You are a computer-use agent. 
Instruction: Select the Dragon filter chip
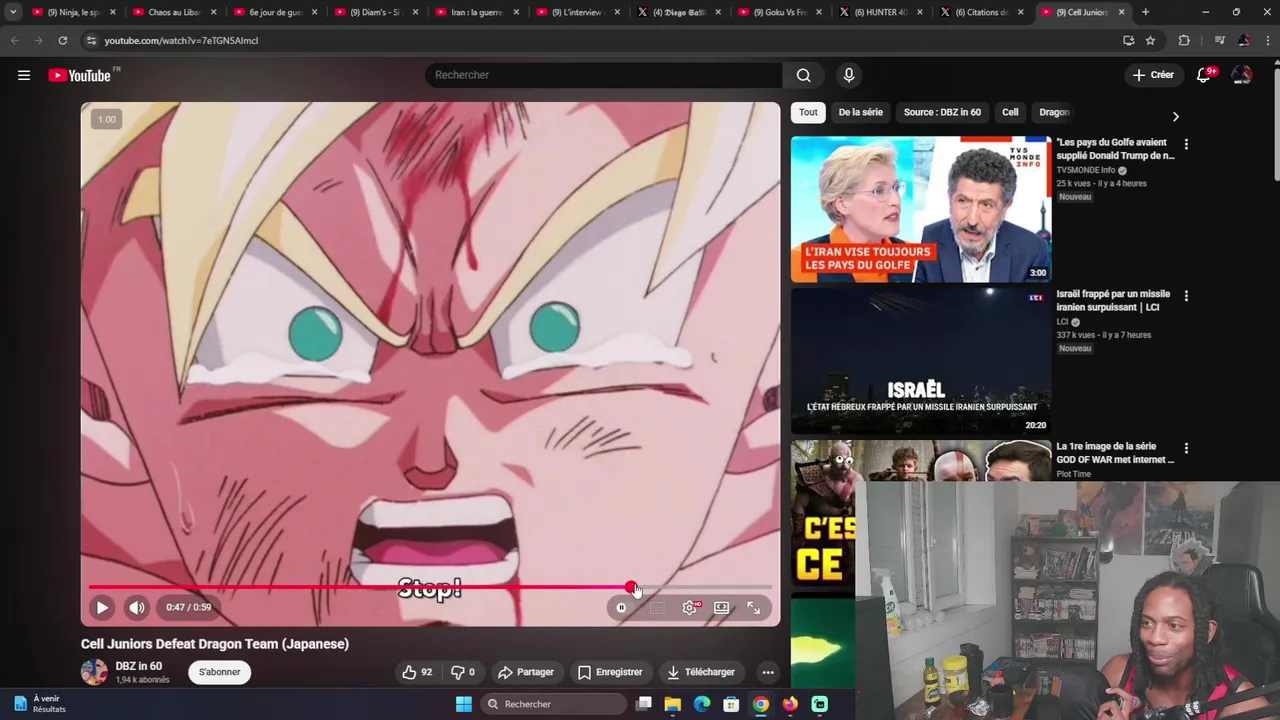click(1054, 112)
